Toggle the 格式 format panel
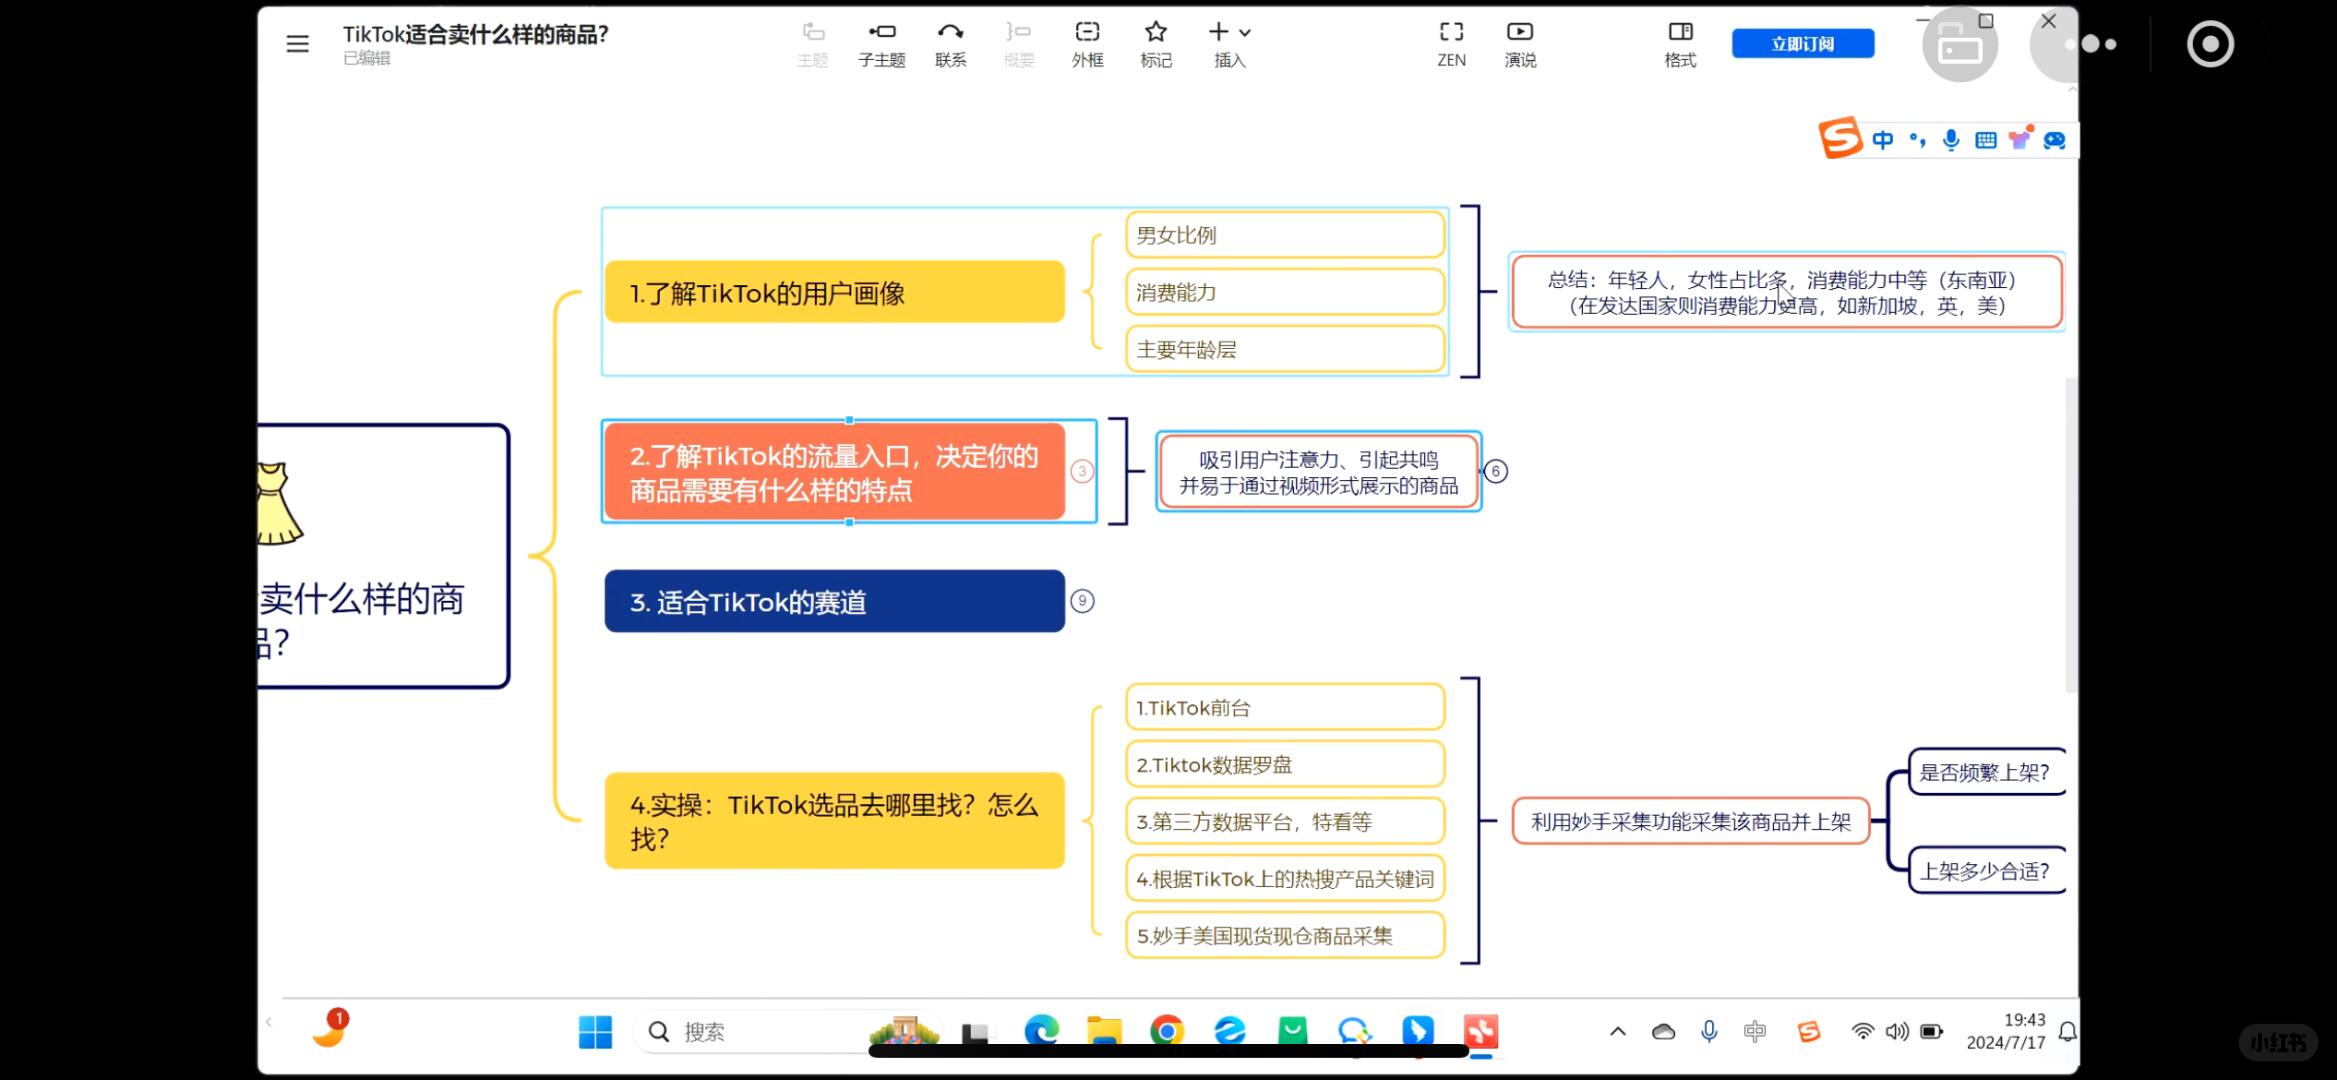 [x=1680, y=44]
